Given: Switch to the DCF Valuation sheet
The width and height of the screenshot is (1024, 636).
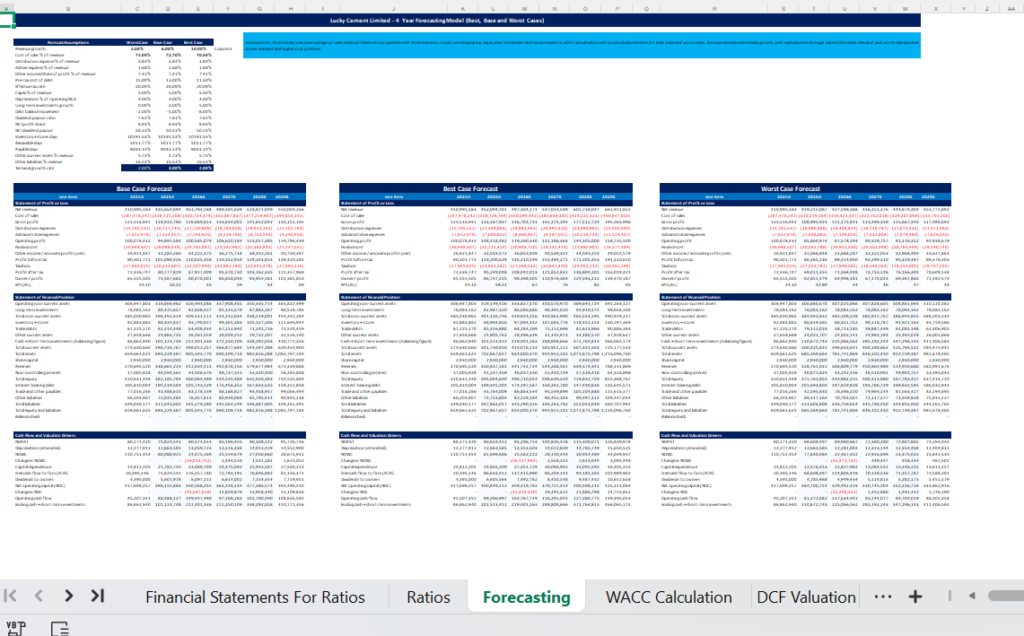Looking at the screenshot, I should pos(806,597).
